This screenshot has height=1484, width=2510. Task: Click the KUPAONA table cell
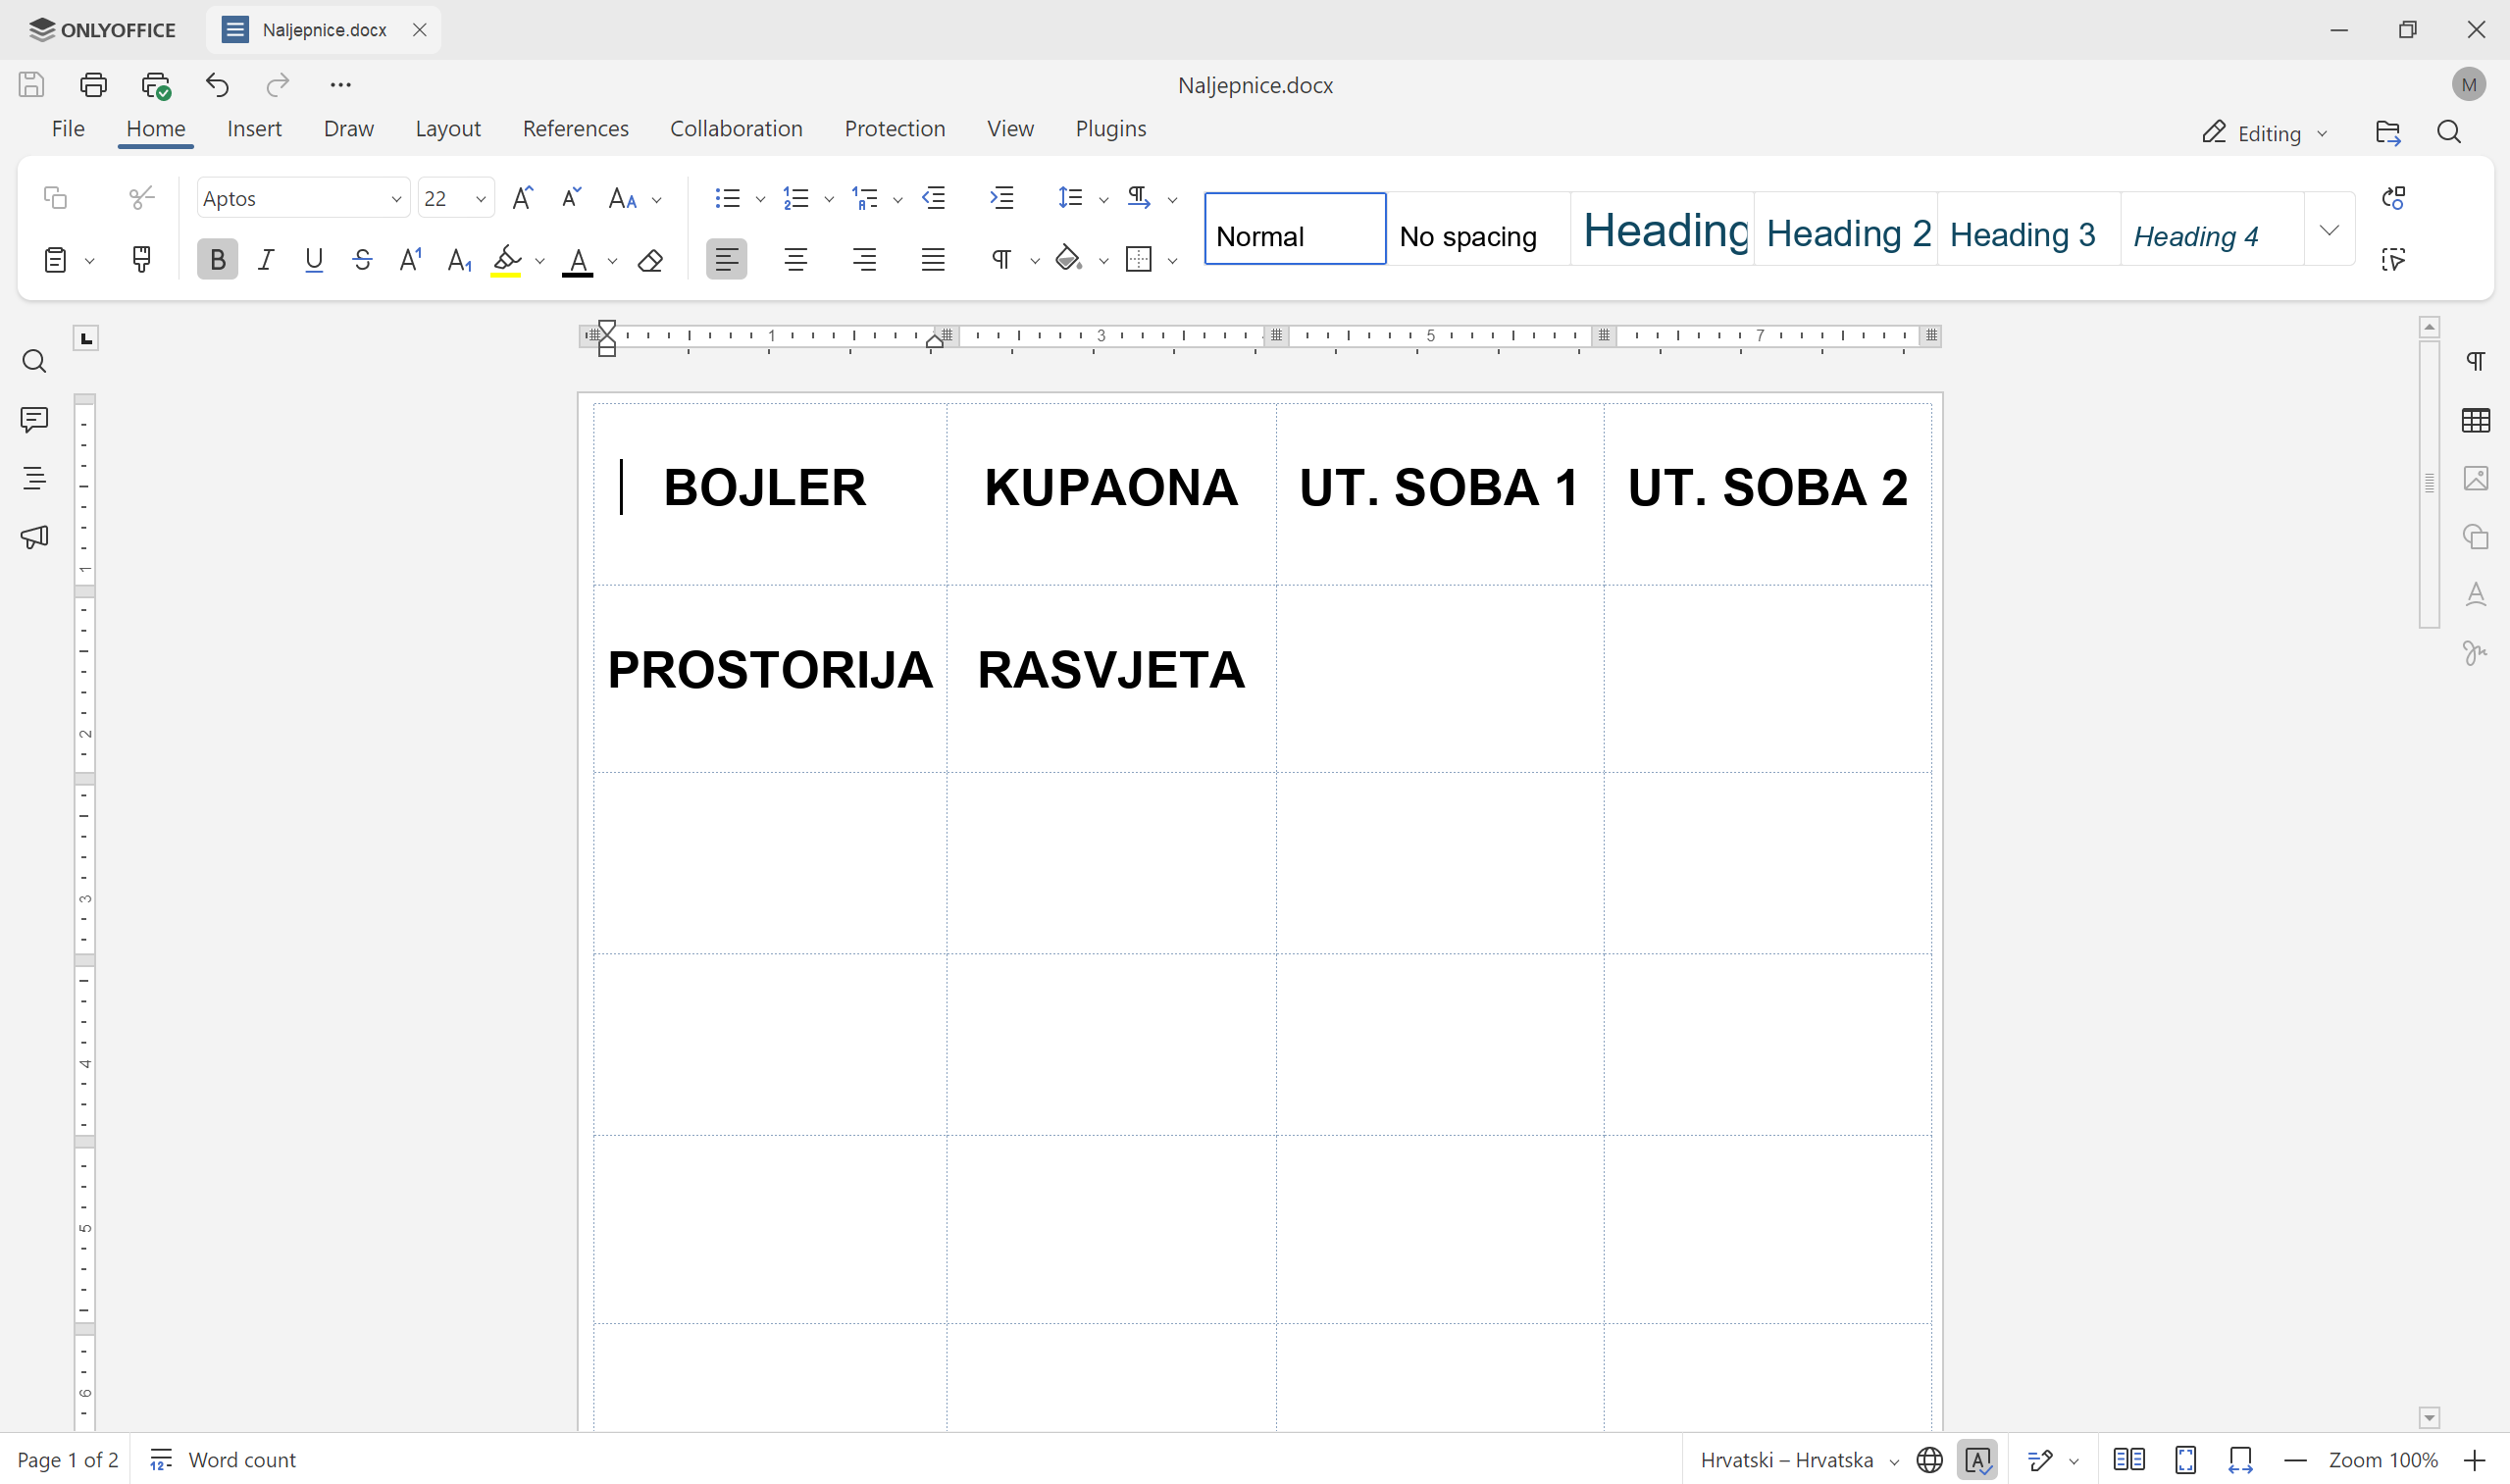point(1111,493)
